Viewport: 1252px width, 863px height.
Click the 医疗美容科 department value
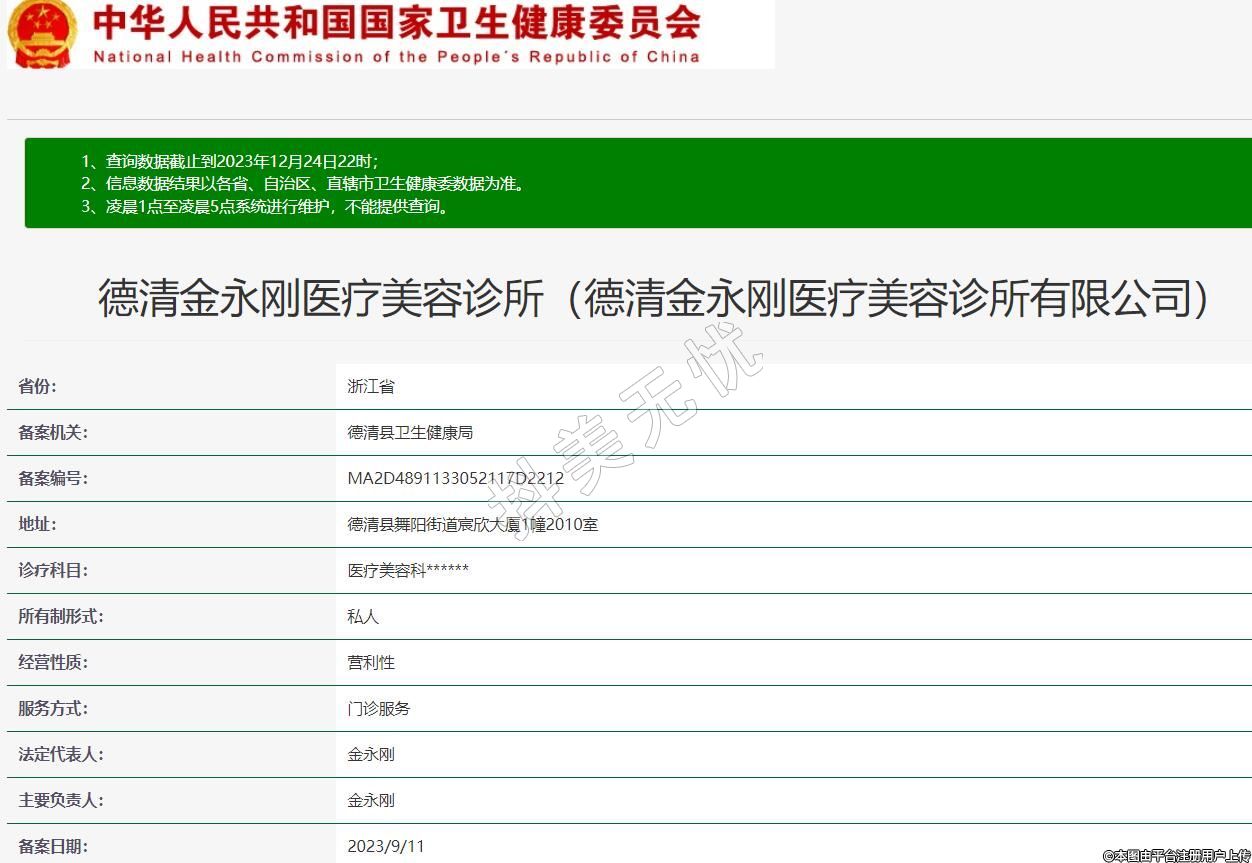coord(408,570)
